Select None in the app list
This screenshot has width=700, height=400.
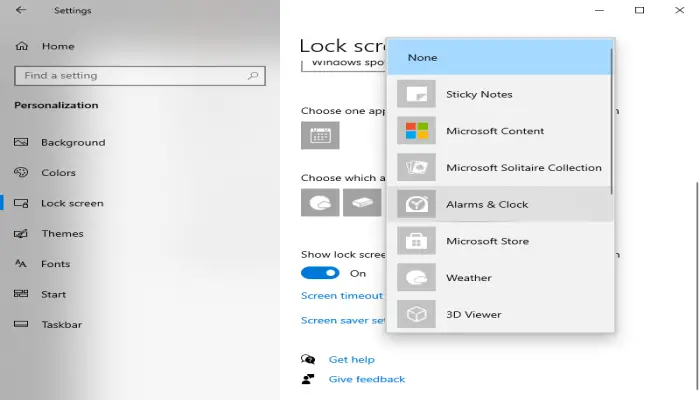(x=500, y=57)
